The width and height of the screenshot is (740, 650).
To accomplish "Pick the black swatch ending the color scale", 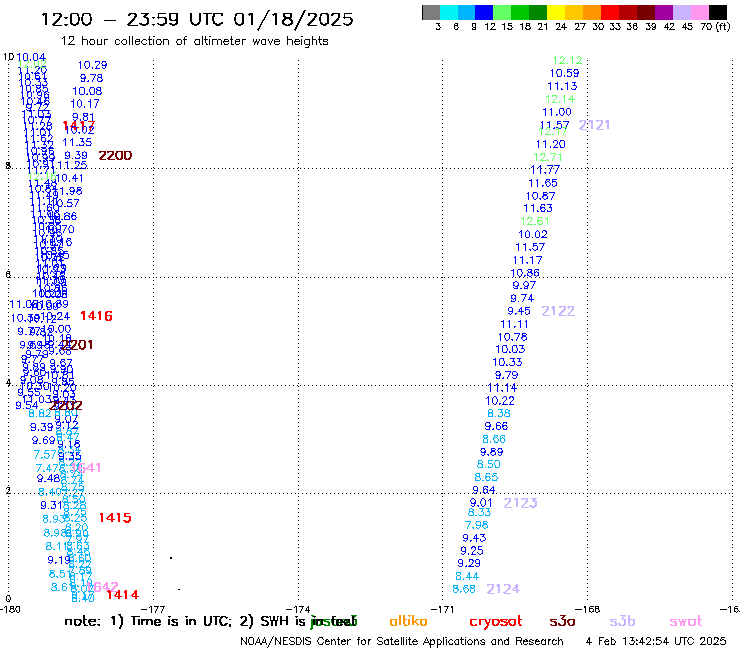I will tap(717, 12).
